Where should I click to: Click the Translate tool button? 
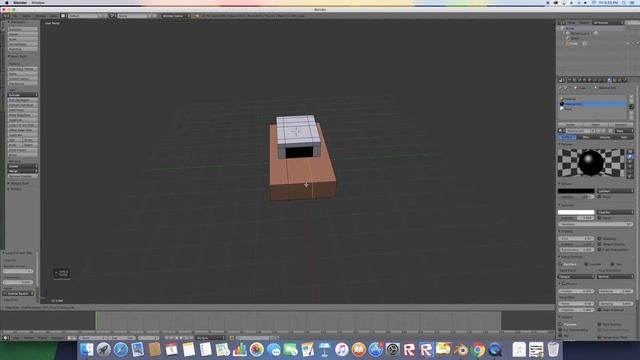(x=22, y=29)
